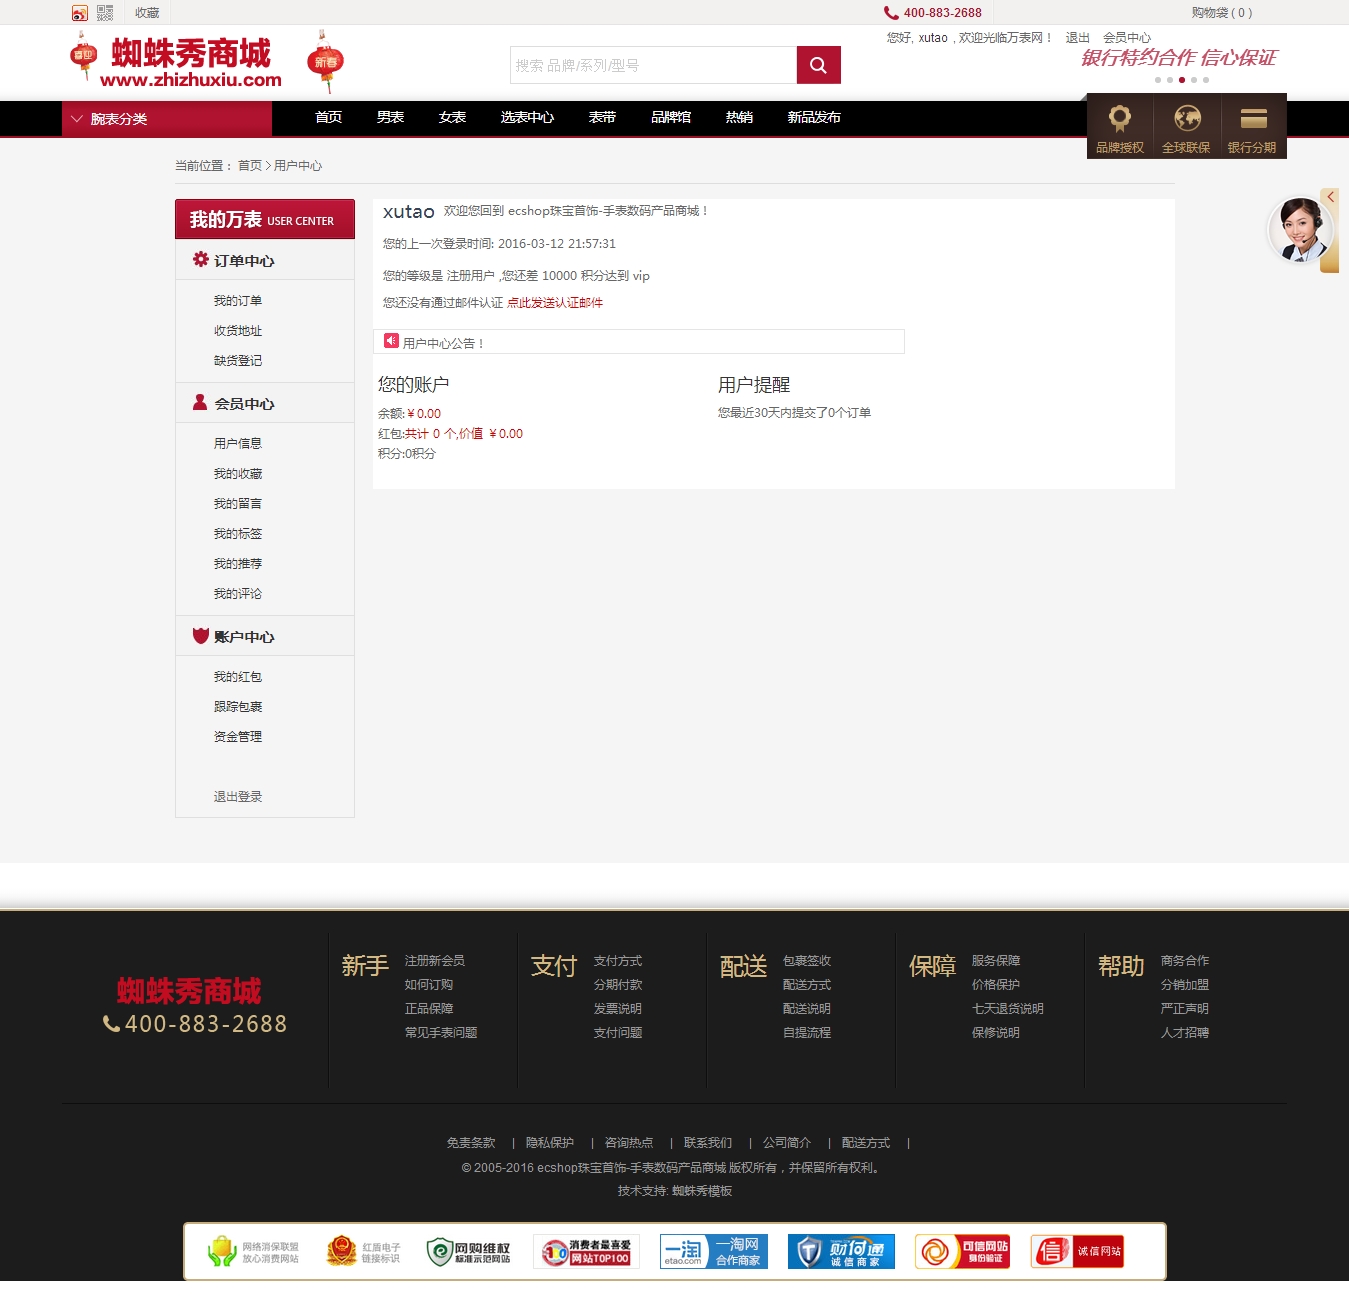Open 我的订单 in sidebar

238,301
